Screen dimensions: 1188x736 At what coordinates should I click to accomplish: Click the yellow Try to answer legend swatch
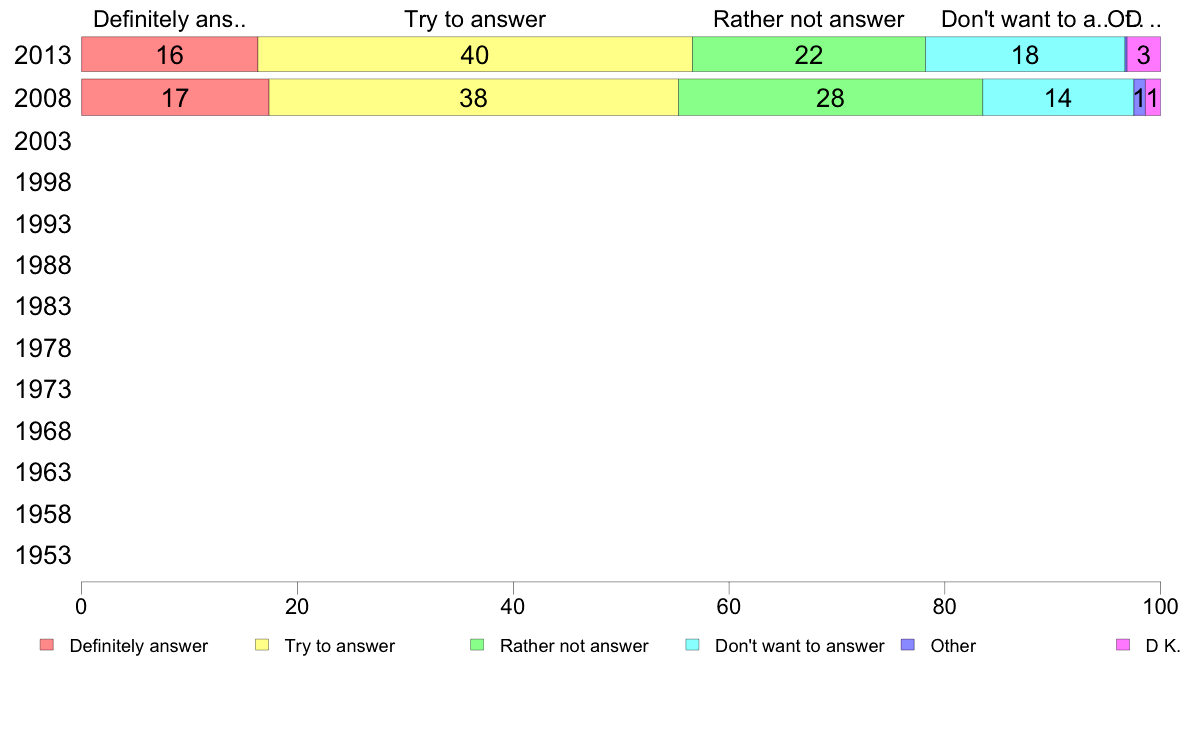click(x=262, y=645)
